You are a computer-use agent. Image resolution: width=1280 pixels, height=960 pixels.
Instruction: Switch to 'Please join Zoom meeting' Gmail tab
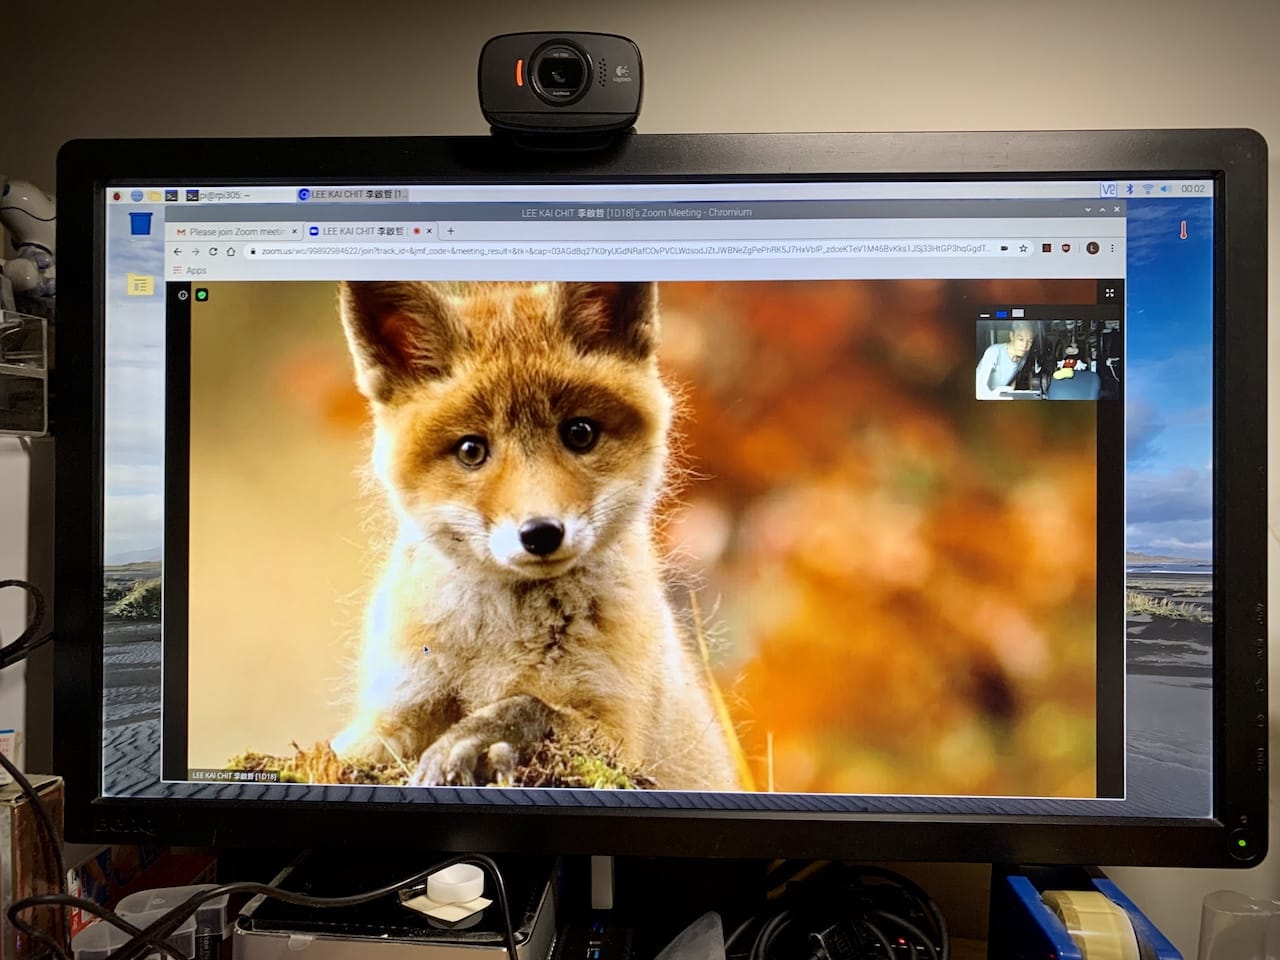[x=236, y=232]
